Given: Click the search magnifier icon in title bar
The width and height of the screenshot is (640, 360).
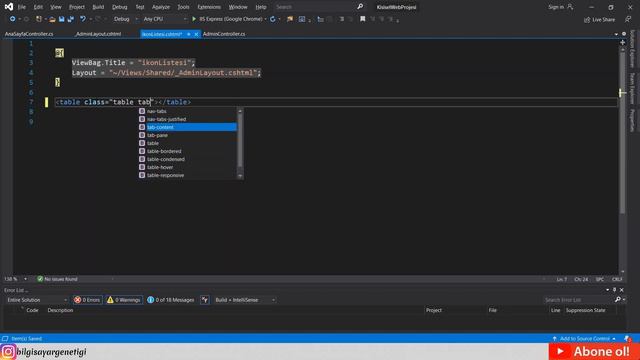Looking at the screenshot, I should 360,7.
